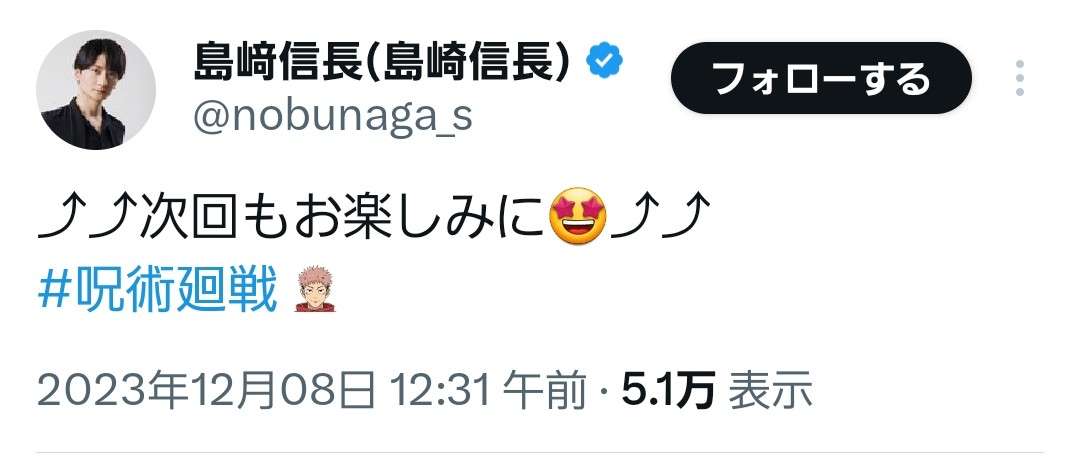1080x460 pixels.
Task: Open the @nobunaga_s profile handle
Action: pos(333,117)
